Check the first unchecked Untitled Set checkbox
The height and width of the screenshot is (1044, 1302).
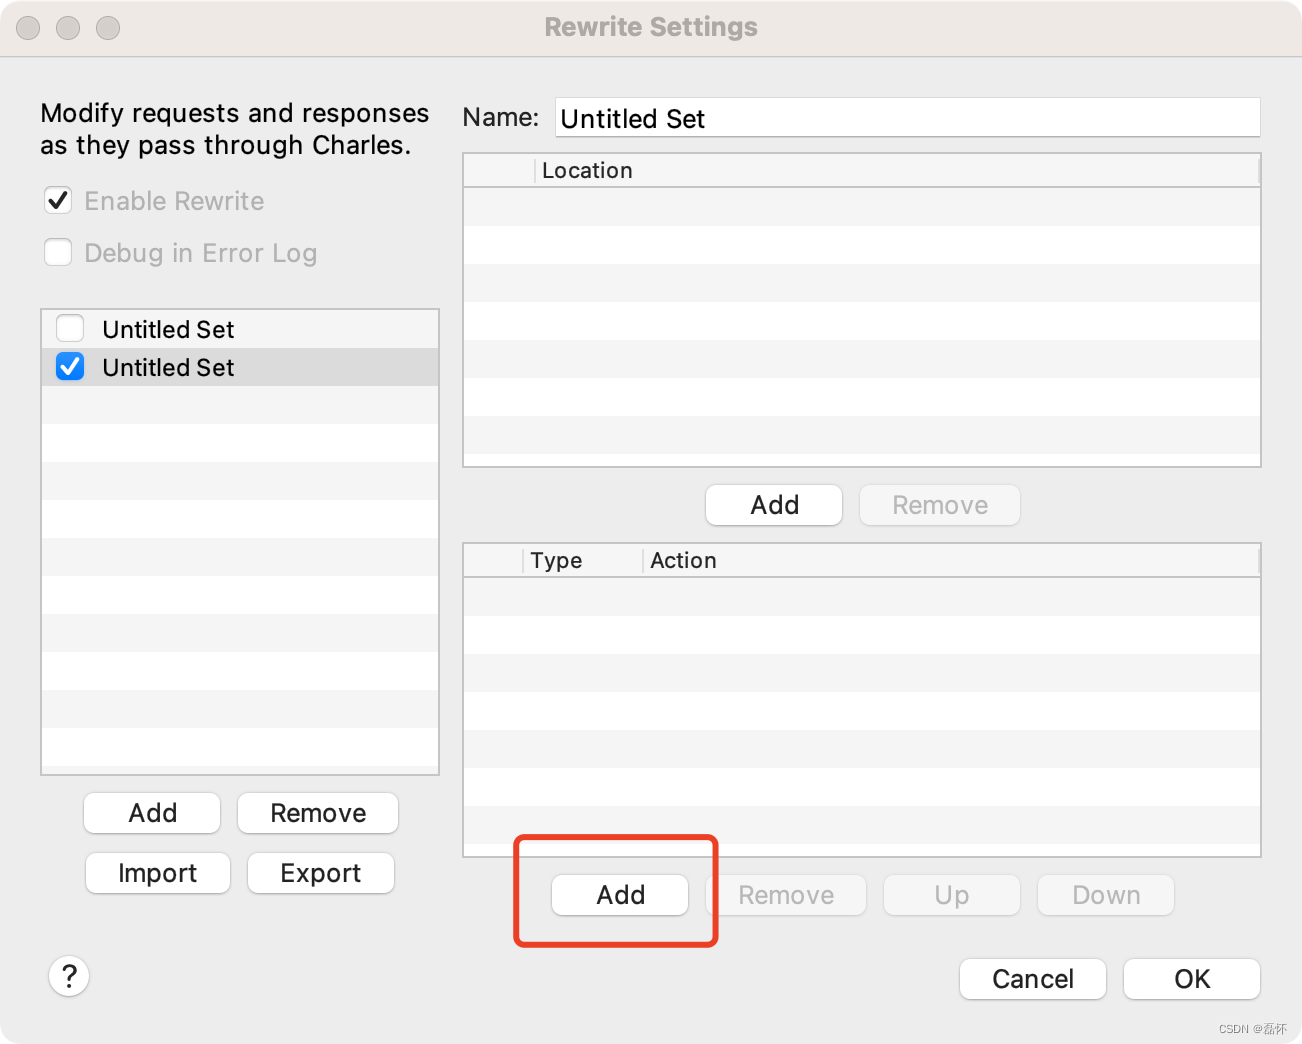(70, 328)
